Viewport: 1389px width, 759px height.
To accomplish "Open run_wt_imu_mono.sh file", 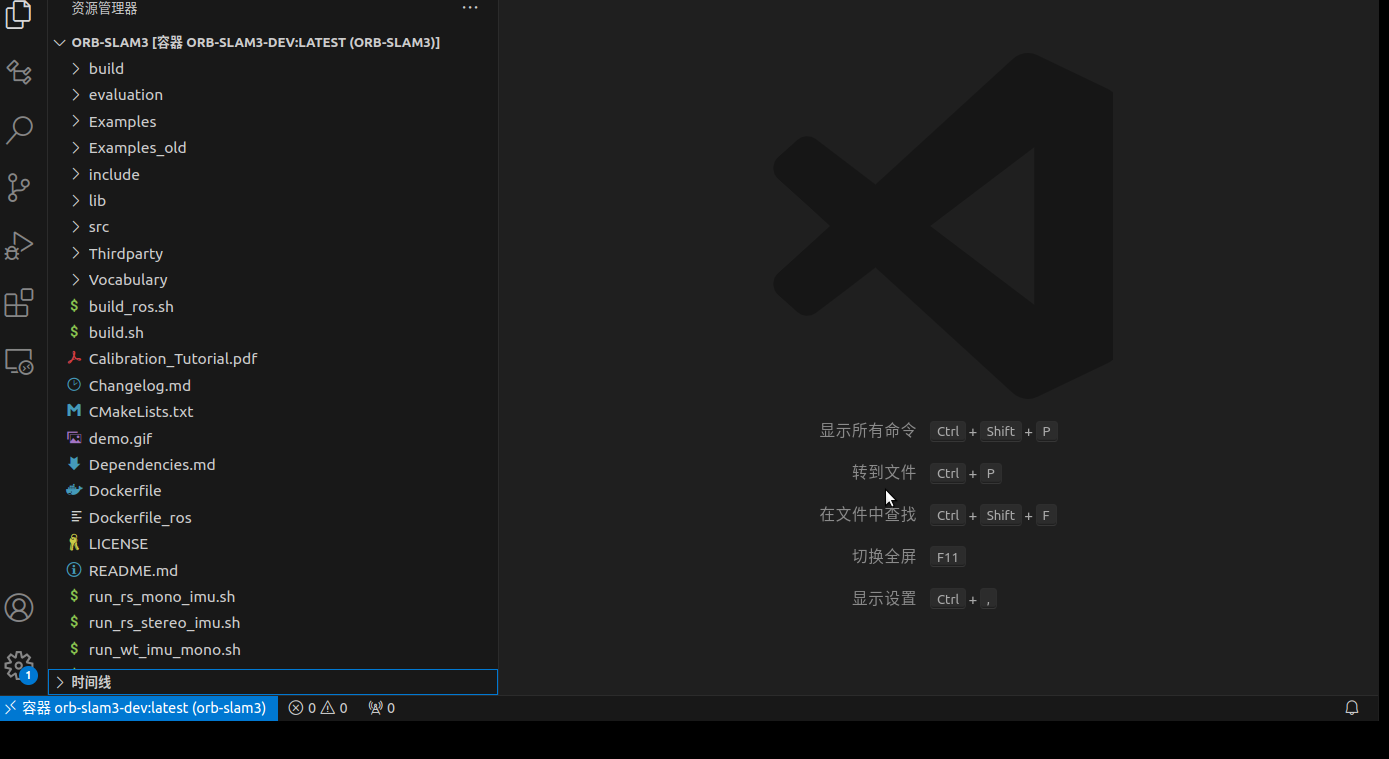I will (273, 650).
